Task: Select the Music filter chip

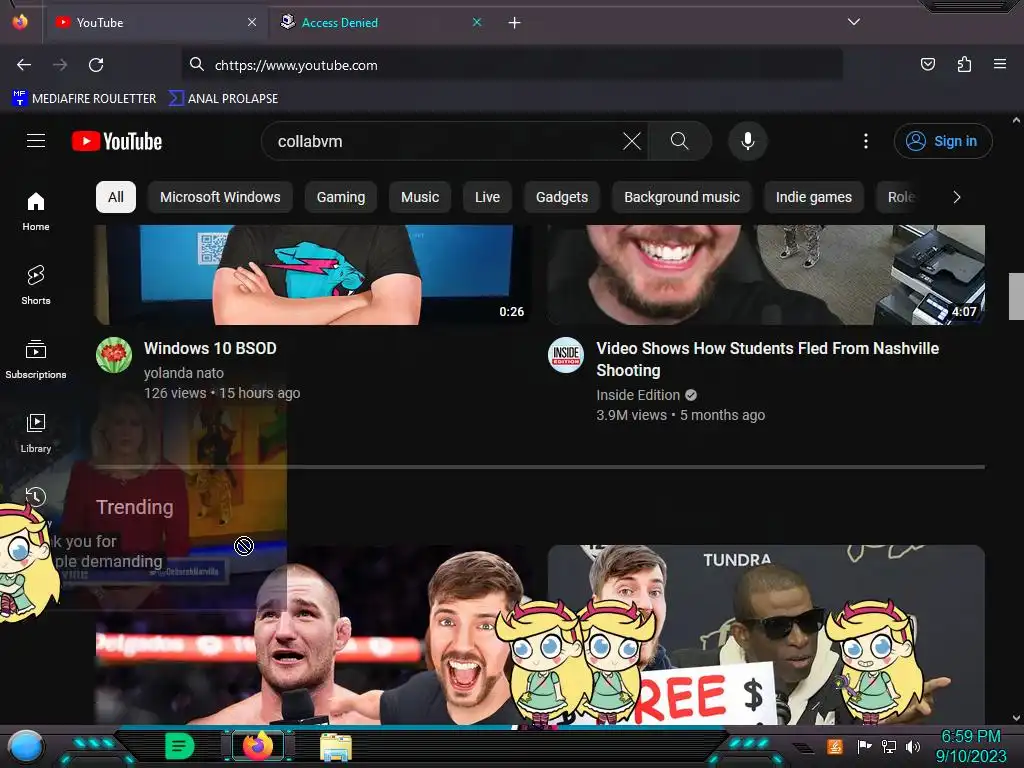Action: 420,197
